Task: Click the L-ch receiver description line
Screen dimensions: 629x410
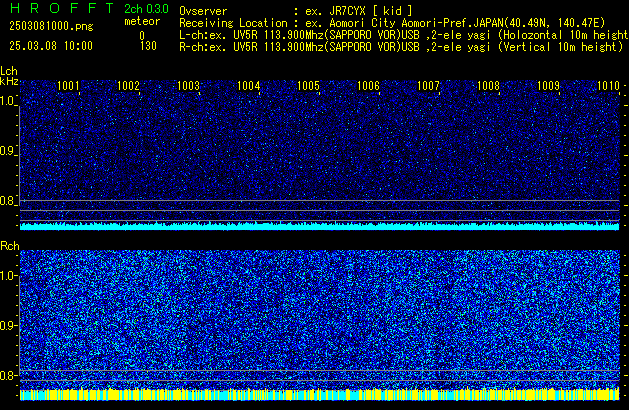Action: click(404, 35)
